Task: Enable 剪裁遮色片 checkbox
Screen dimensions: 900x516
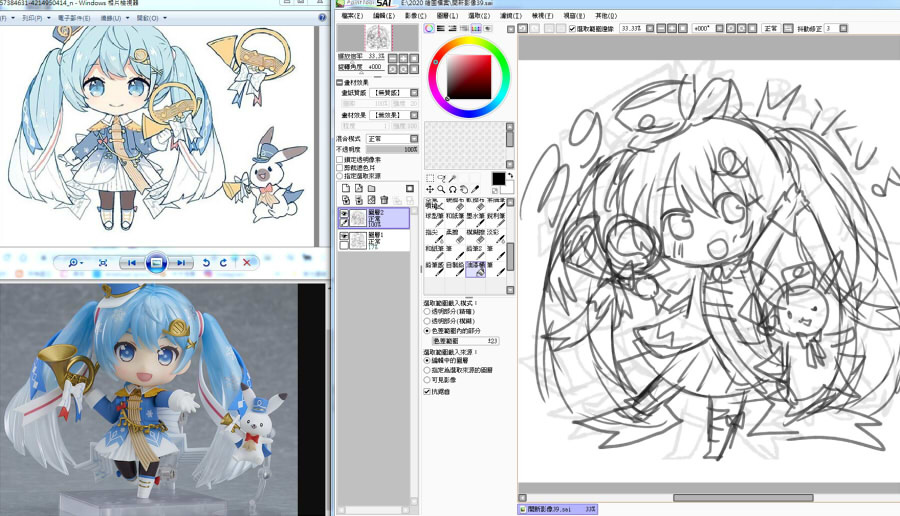Action: click(x=340, y=168)
